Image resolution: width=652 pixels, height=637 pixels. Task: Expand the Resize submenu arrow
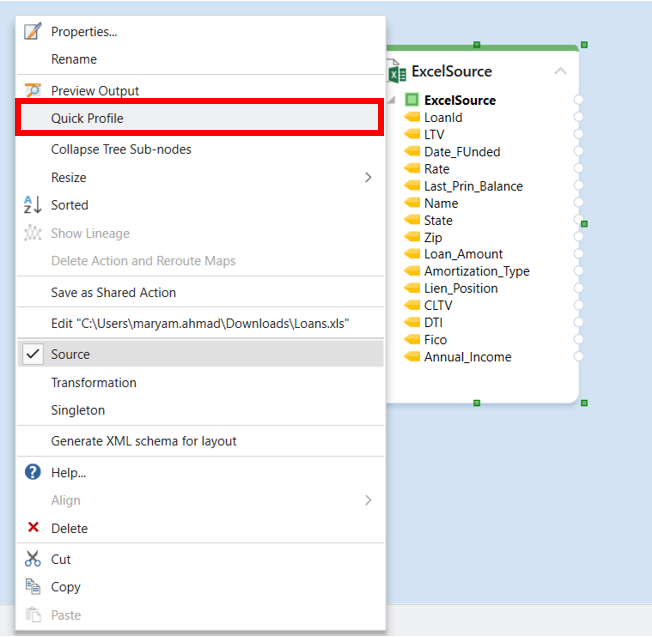[367, 177]
